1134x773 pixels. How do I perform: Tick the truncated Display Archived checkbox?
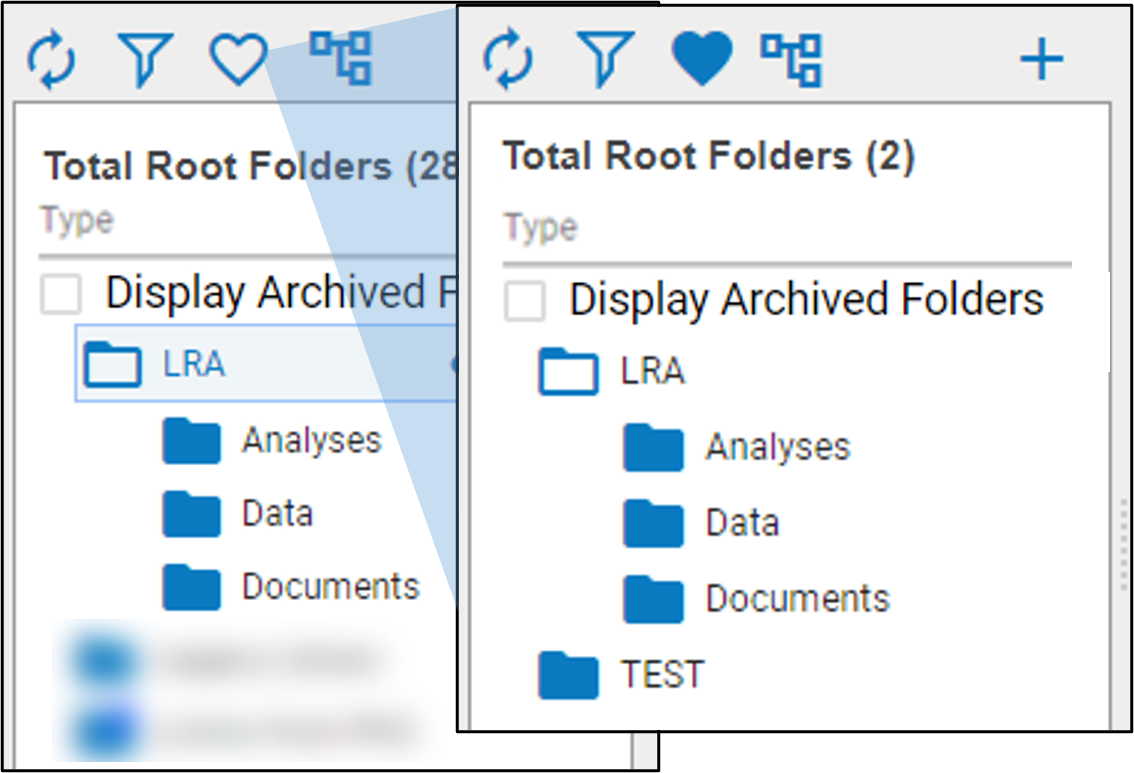click(61, 295)
